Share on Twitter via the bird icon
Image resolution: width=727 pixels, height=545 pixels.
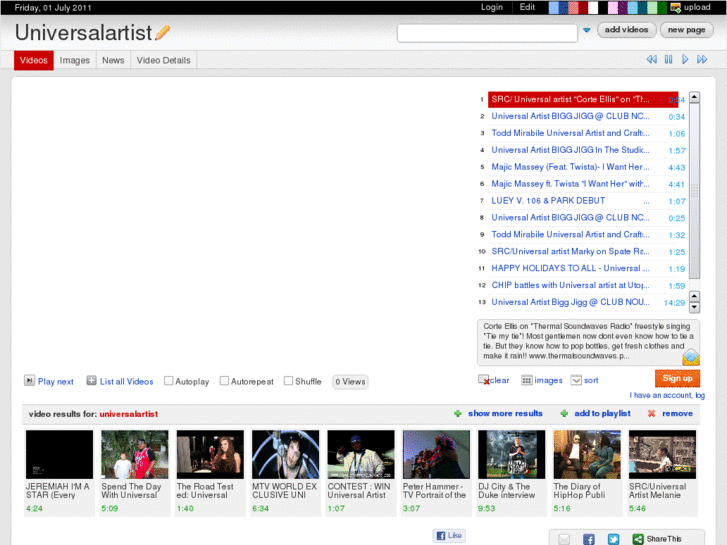point(613,539)
